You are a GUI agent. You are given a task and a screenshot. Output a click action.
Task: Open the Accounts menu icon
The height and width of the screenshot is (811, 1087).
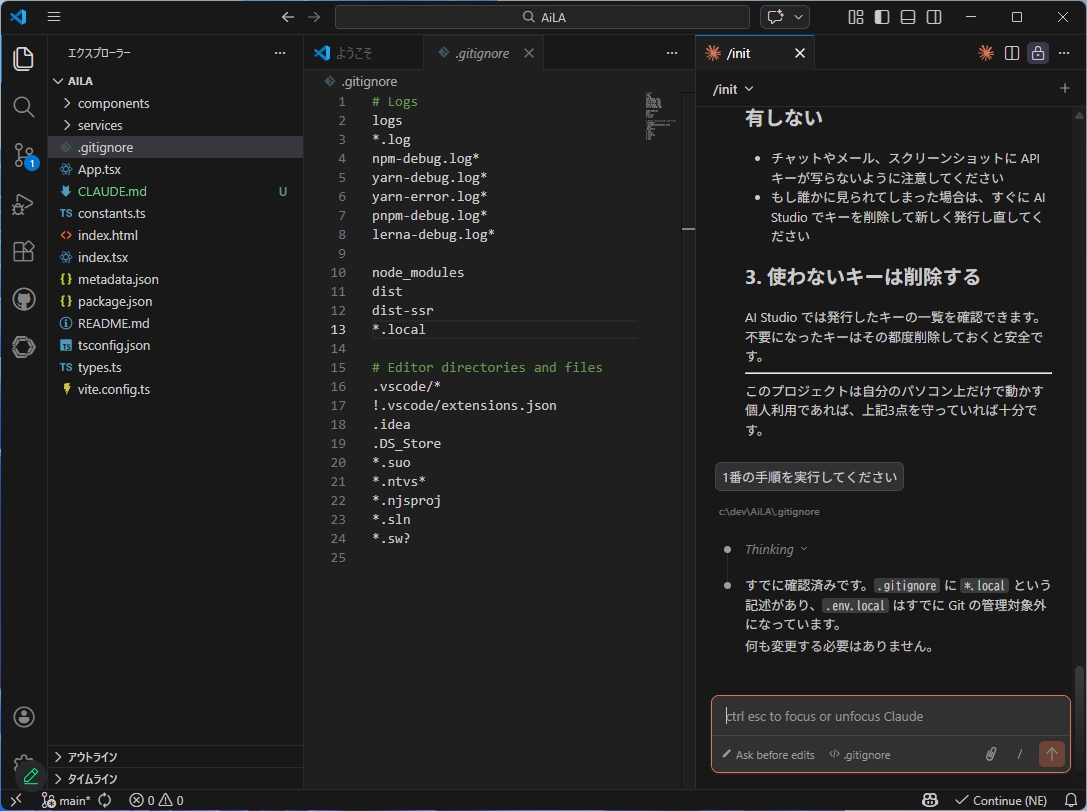coord(24,717)
